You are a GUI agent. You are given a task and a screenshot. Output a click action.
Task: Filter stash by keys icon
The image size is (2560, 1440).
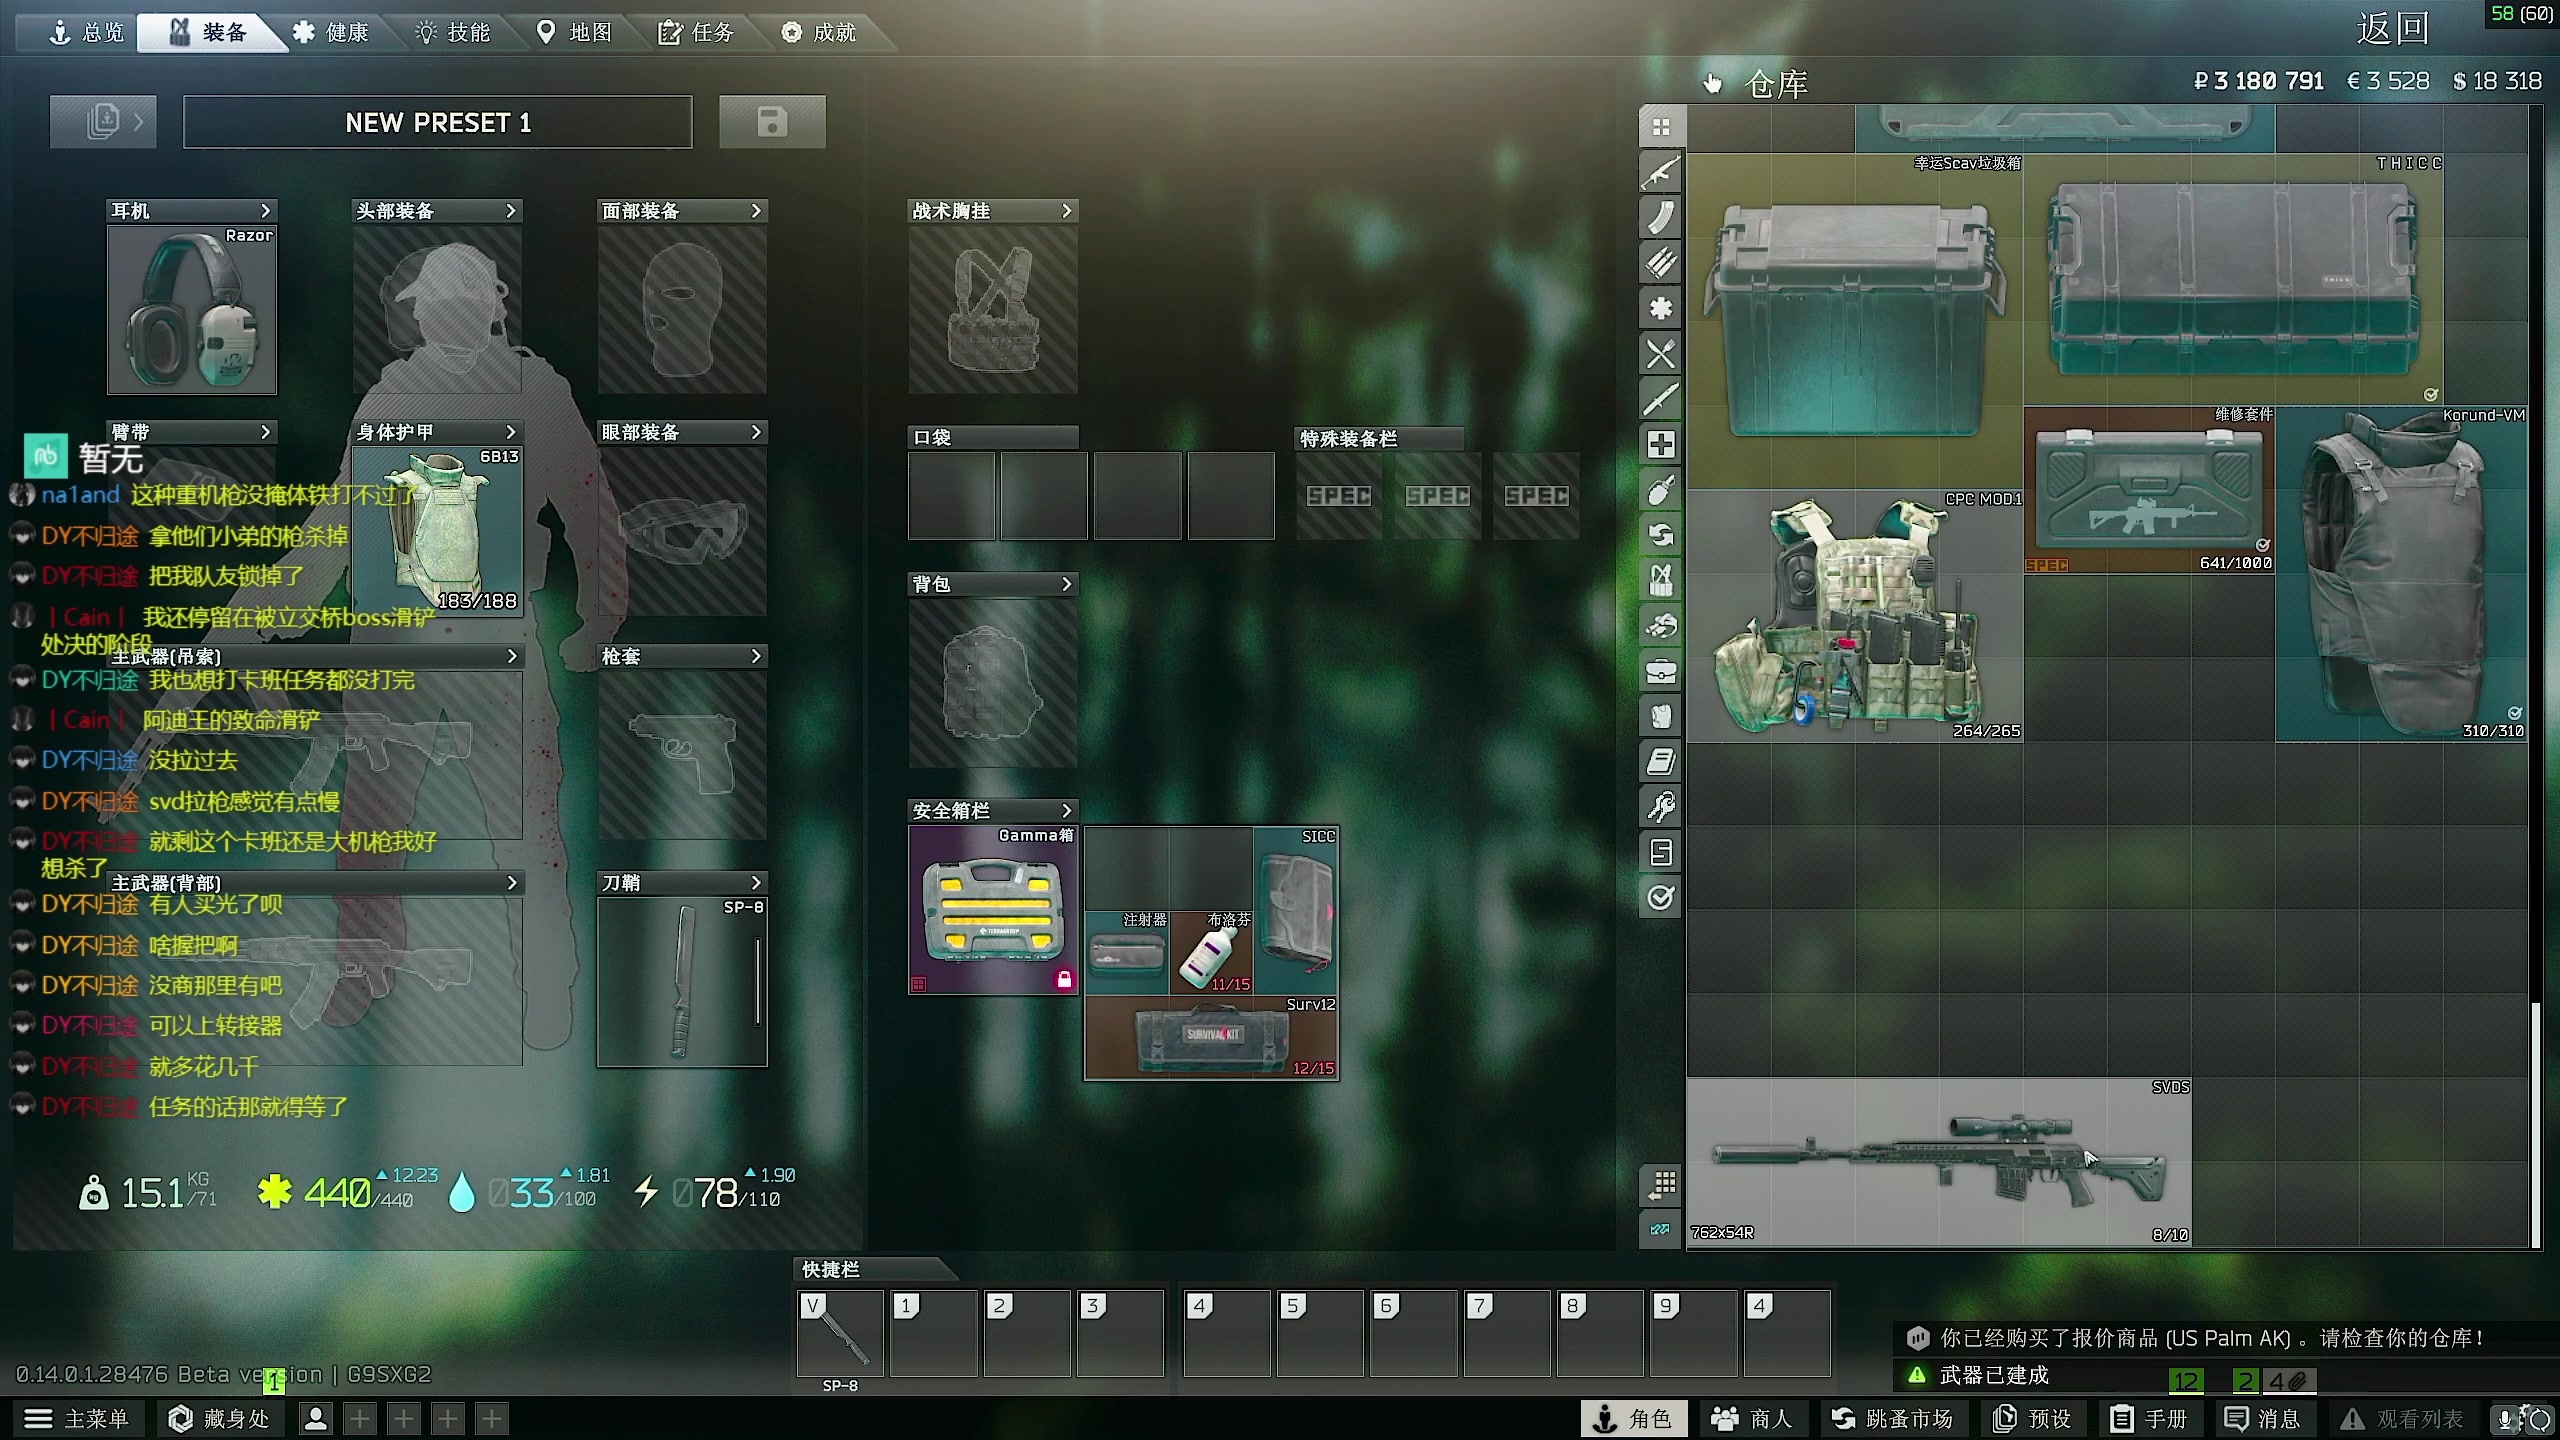point(1661,807)
